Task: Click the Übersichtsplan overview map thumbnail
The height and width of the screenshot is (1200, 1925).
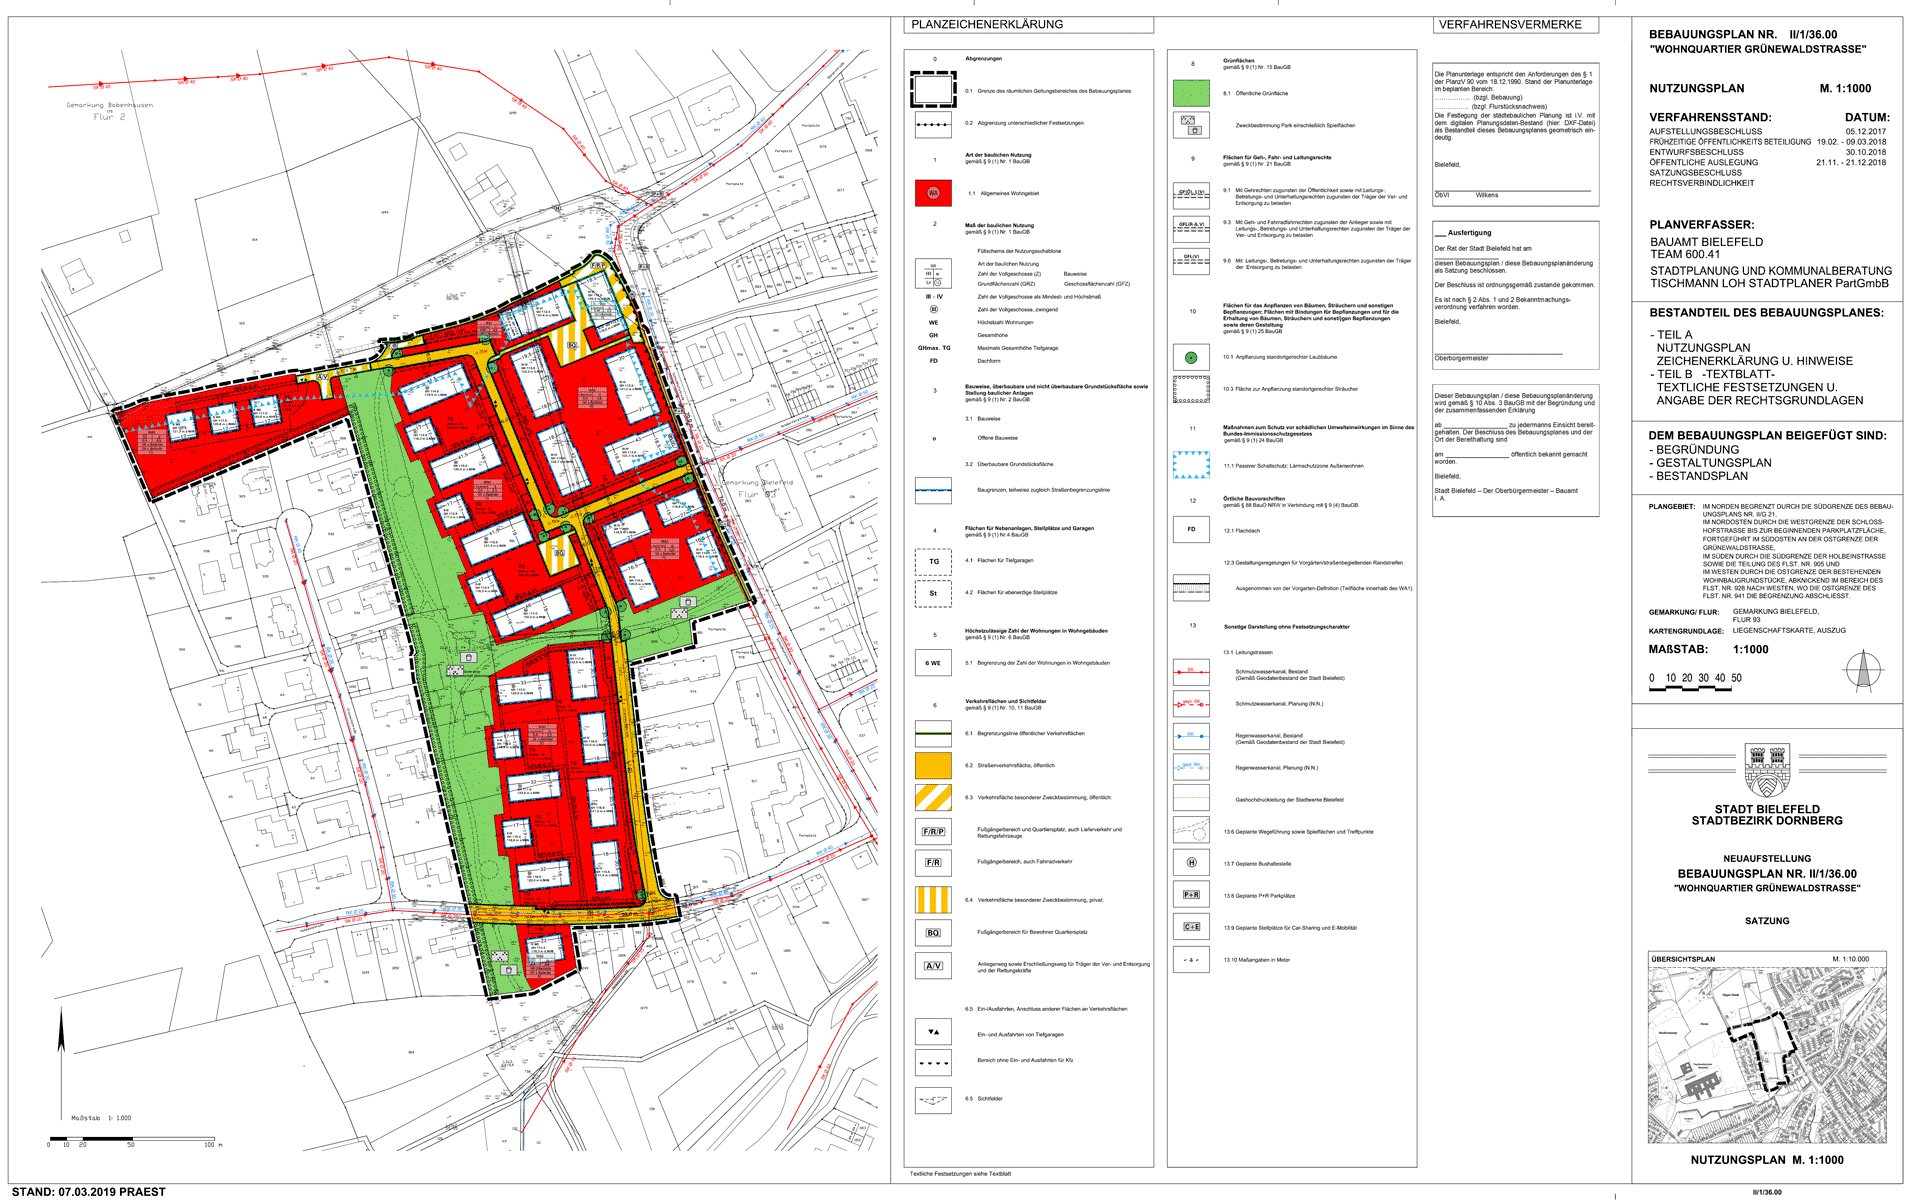Action: [x=1766, y=1053]
